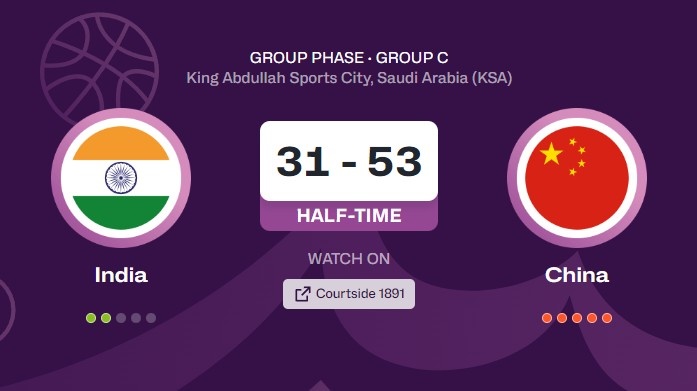This screenshot has width=697, height=391.
Task: Click China's middle orange form dot
Action: [x=577, y=318]
